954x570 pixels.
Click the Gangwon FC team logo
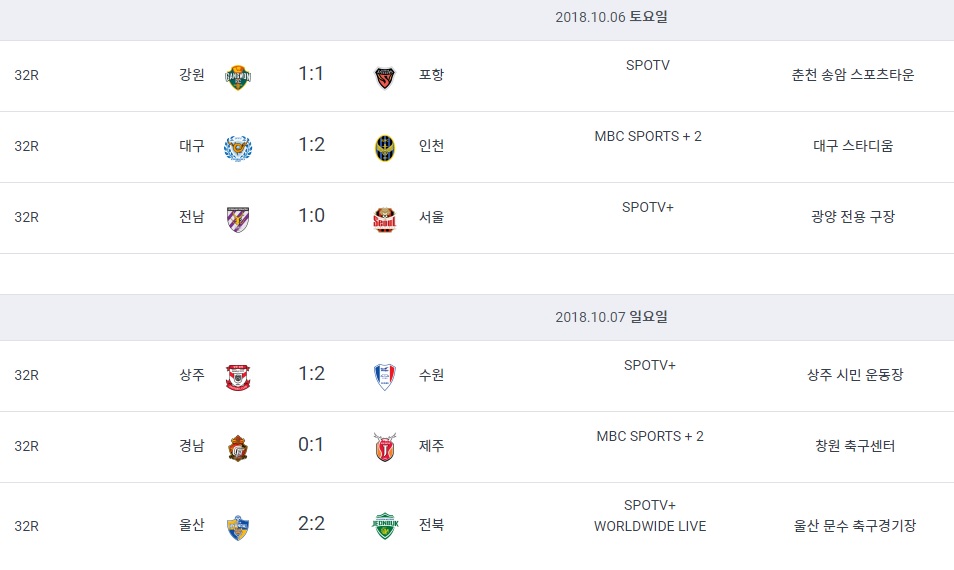[238, 77]
